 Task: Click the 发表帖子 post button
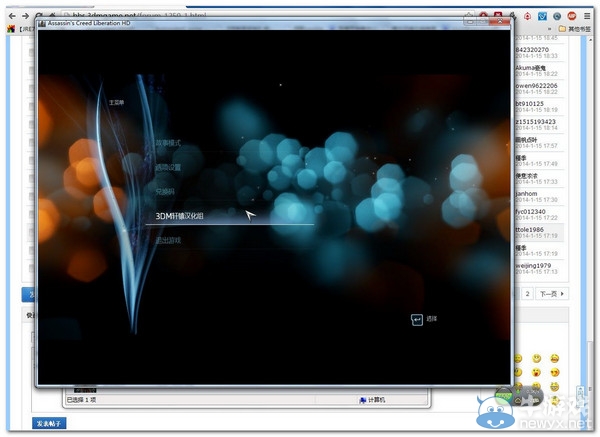coord(49,423)
